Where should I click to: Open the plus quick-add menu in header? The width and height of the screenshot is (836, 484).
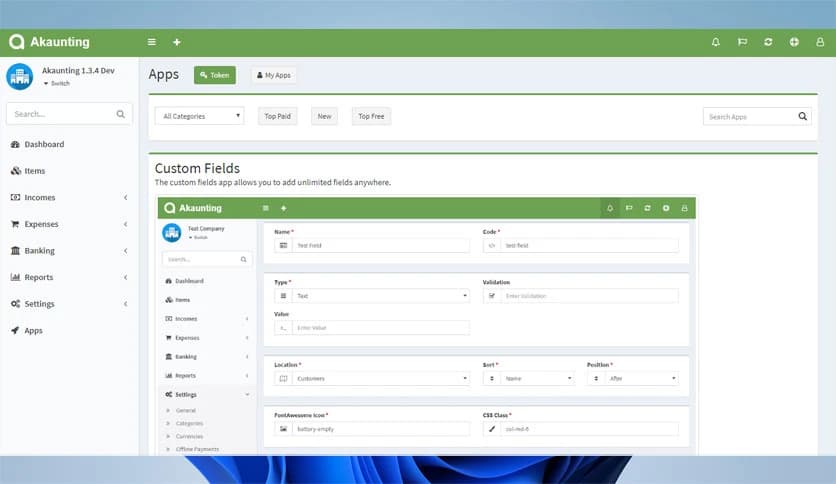click(x=177, y=42)
